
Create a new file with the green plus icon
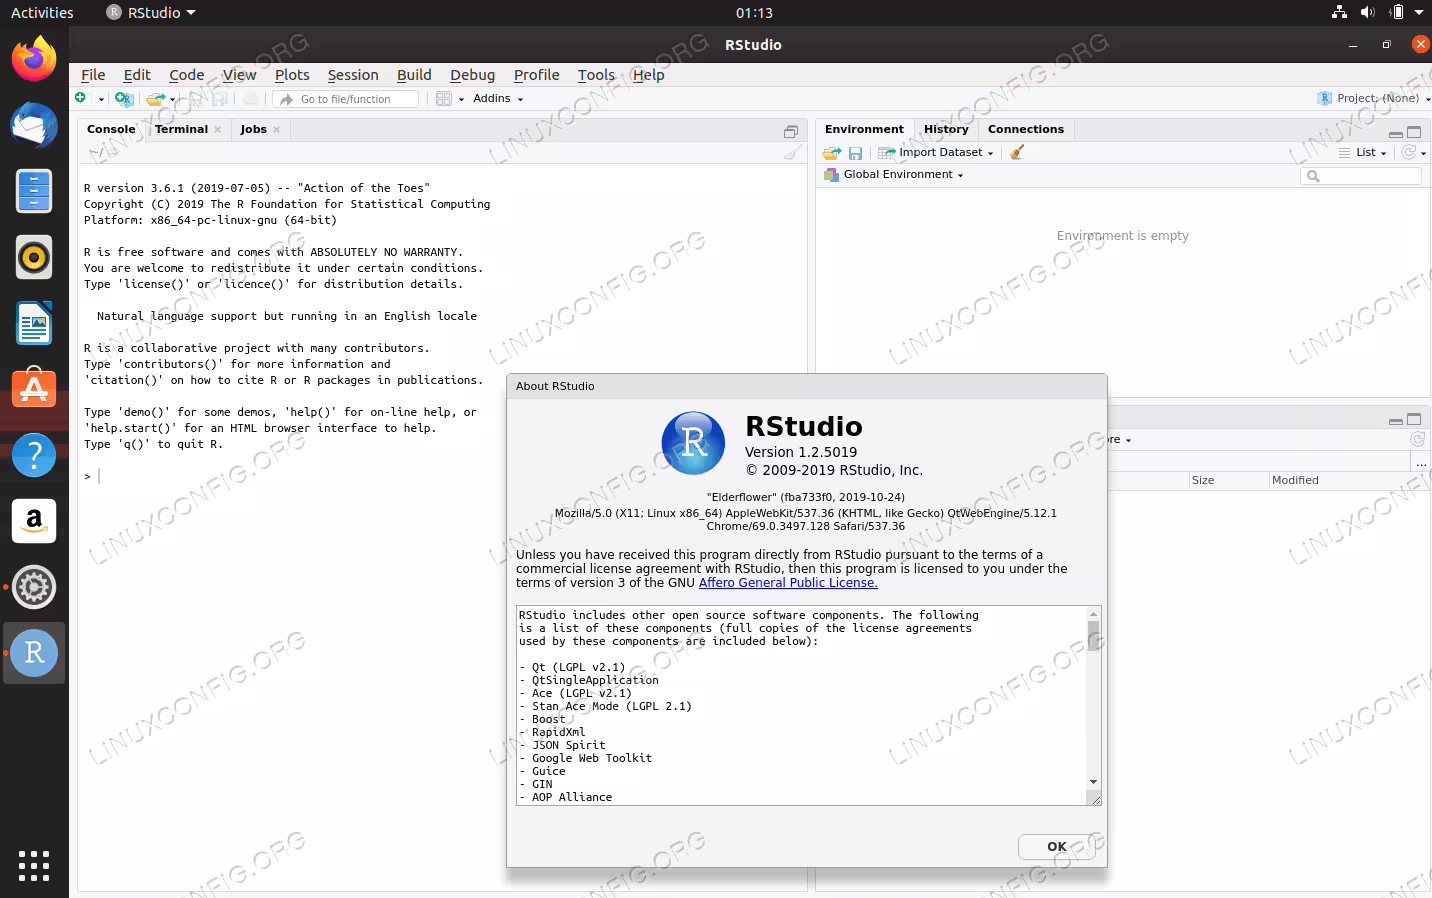point(80,98)
